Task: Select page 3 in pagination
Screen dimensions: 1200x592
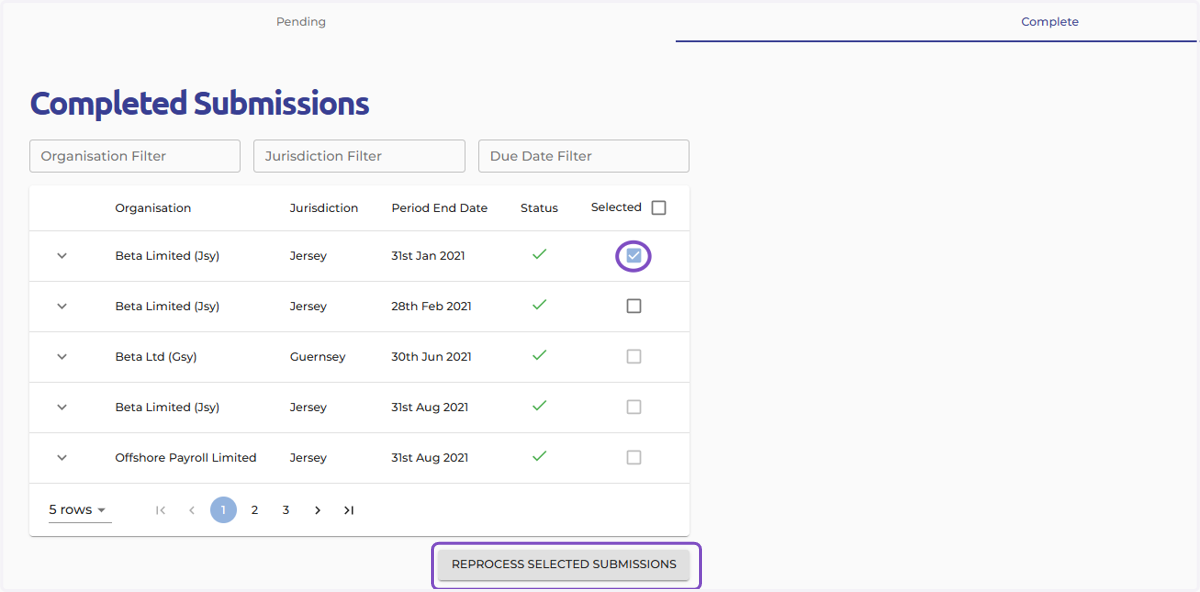Action: (286, 510)
